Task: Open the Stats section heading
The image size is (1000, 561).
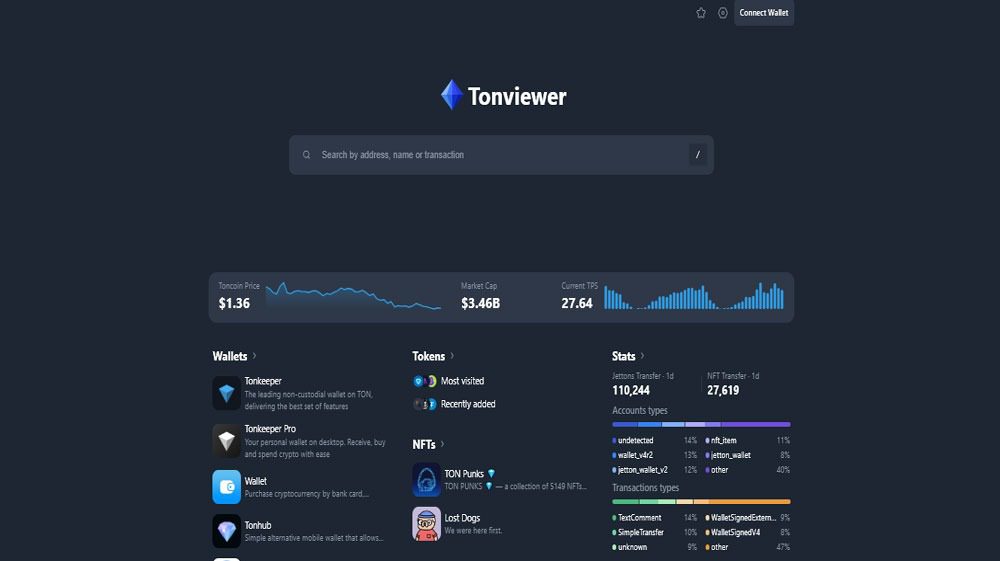Action: [x=624, y=356]
